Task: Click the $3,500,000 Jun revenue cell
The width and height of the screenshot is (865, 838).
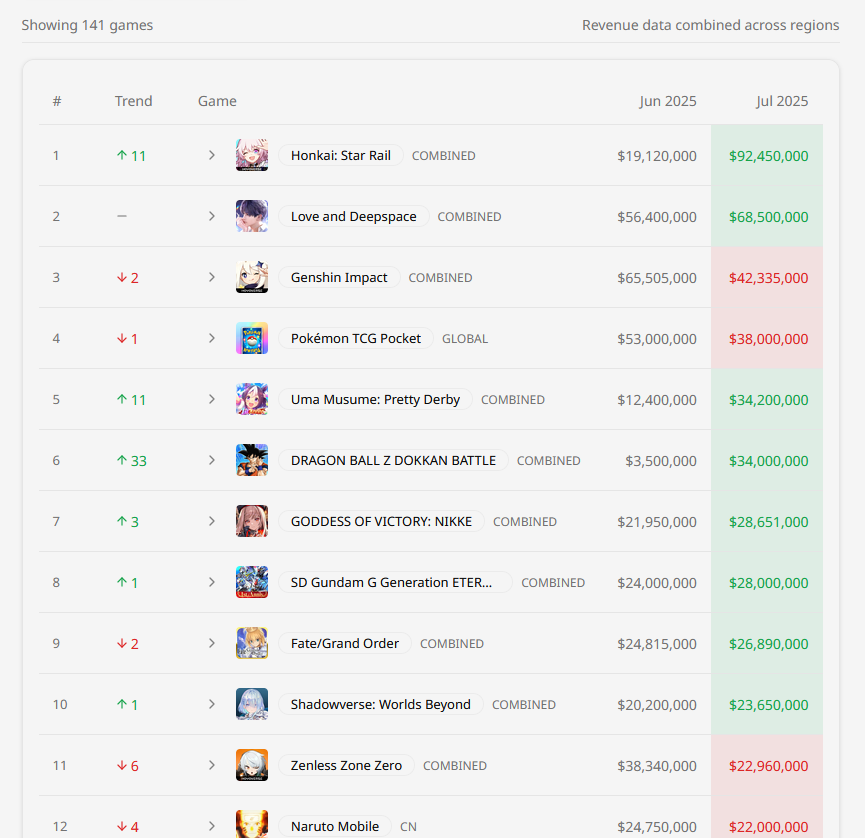Action: 661,461
